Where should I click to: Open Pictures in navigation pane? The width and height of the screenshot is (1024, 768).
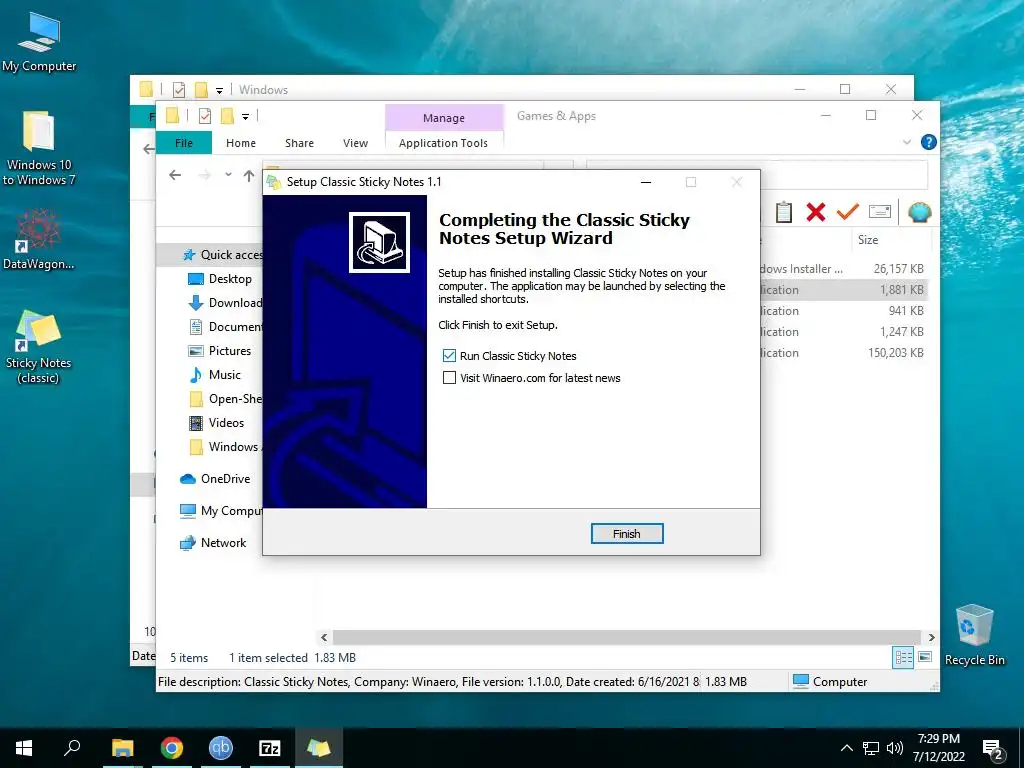click(x=220, y=351)
